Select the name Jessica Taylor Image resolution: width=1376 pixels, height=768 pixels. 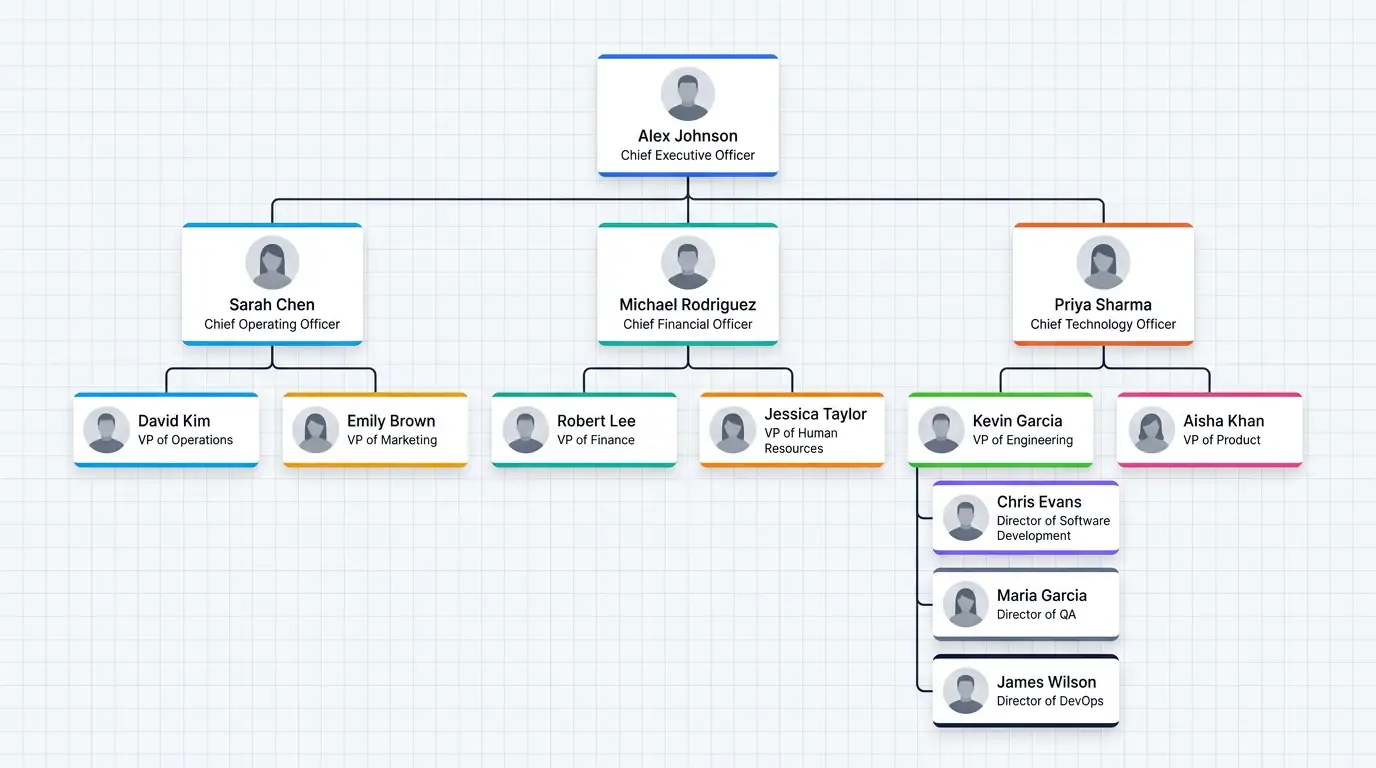point(816,414)
